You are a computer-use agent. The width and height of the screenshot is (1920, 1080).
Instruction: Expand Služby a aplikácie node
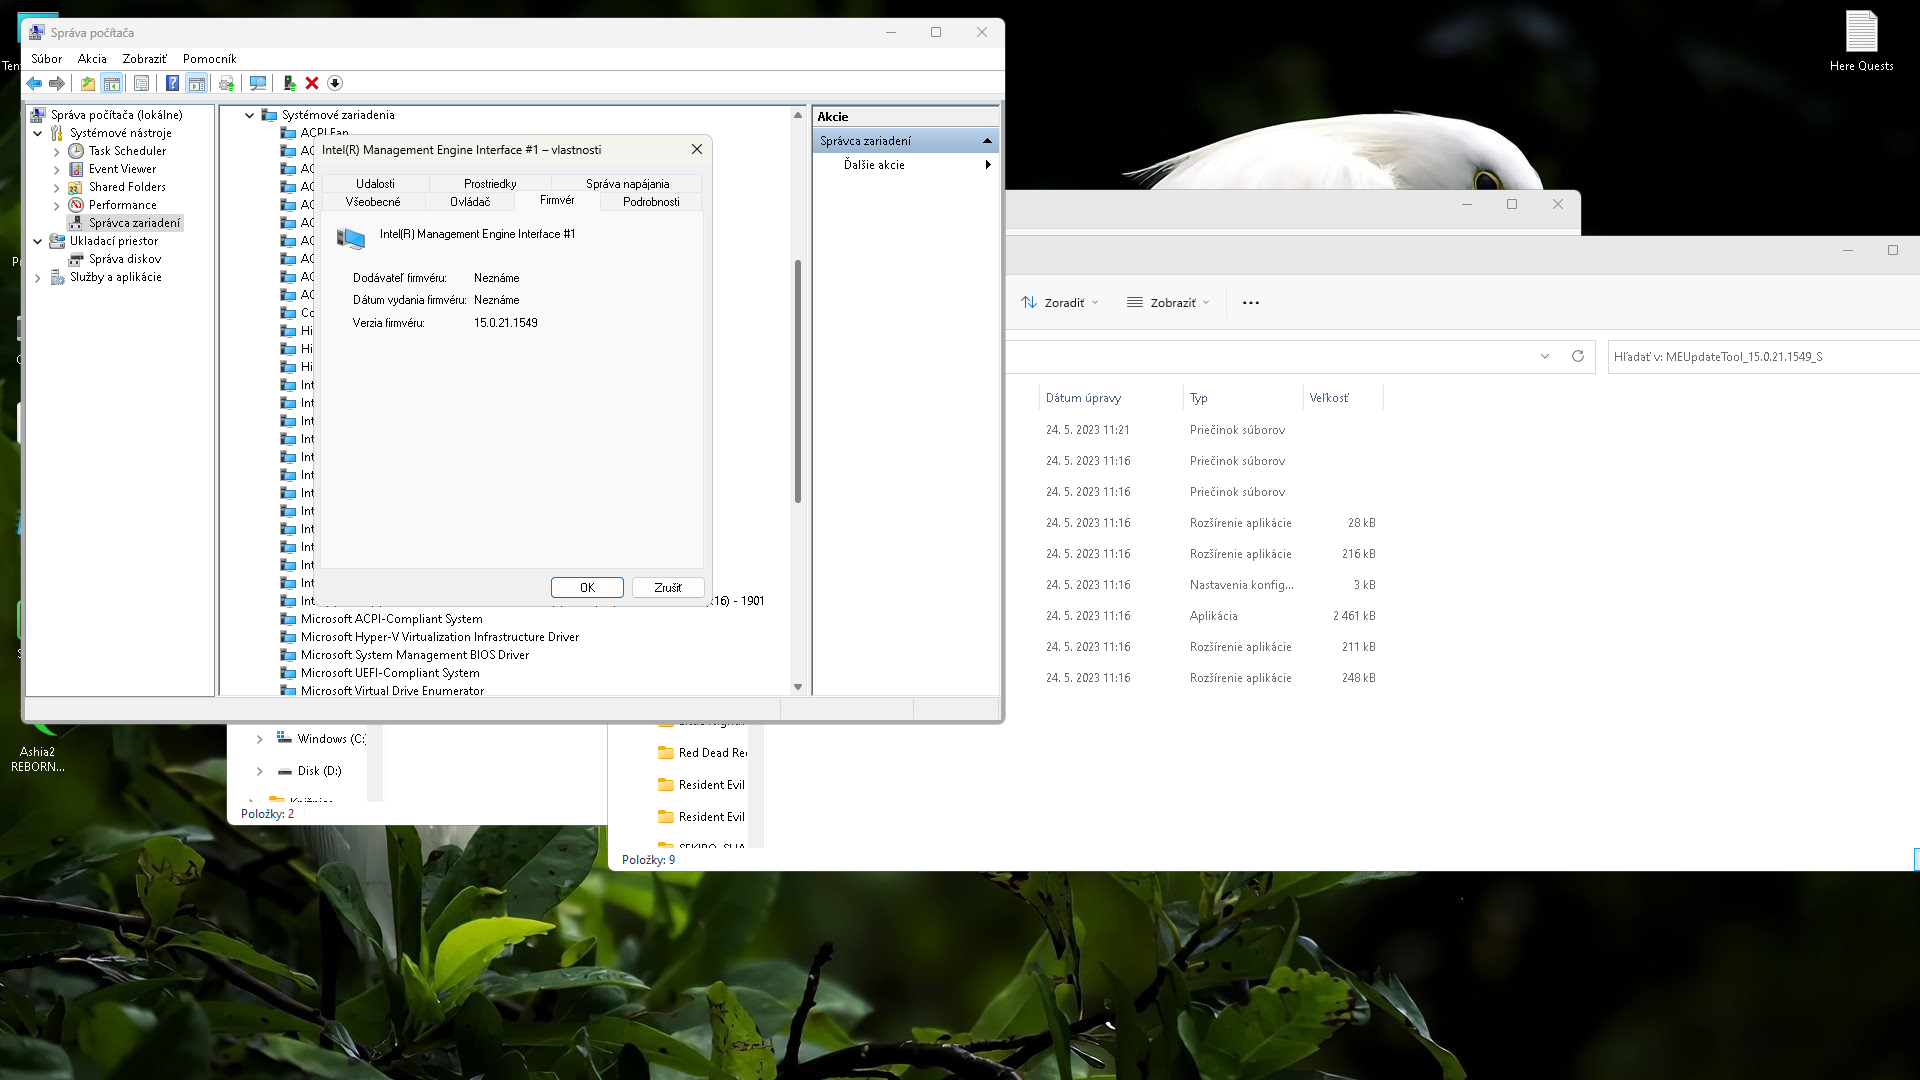tap(38, 278)
